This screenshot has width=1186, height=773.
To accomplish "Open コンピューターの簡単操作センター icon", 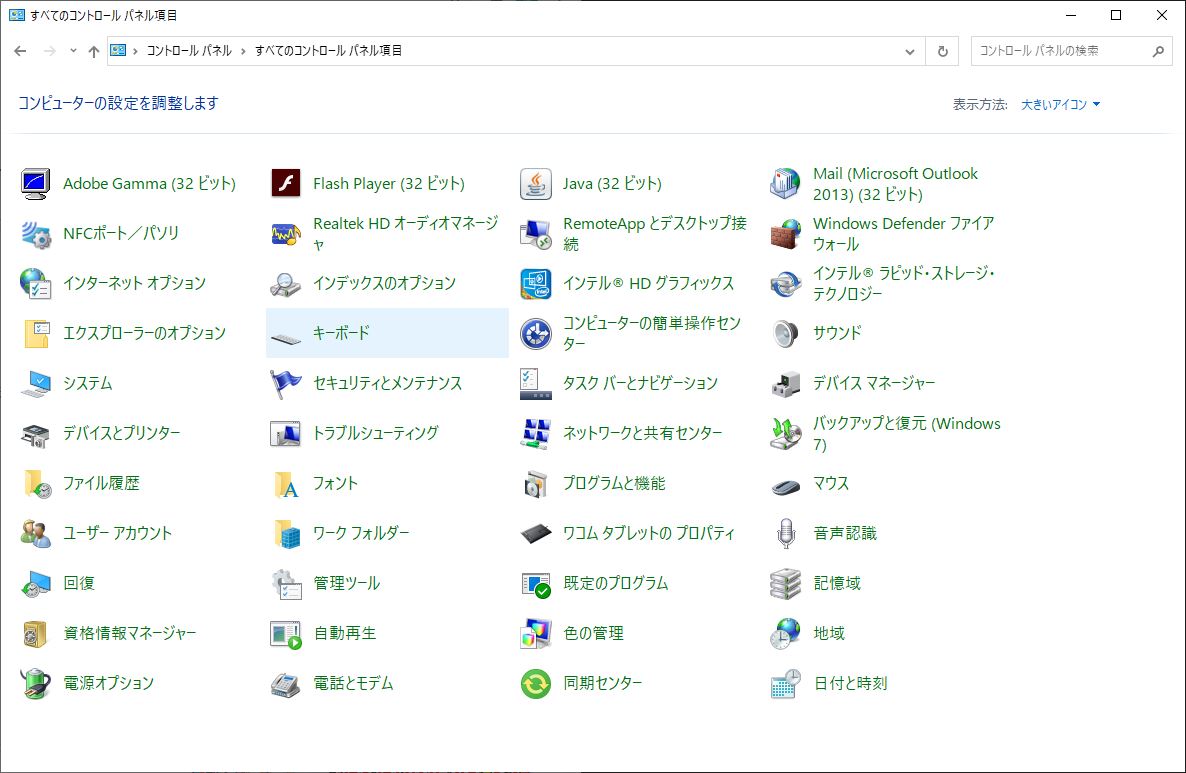I will coord(536,334).
